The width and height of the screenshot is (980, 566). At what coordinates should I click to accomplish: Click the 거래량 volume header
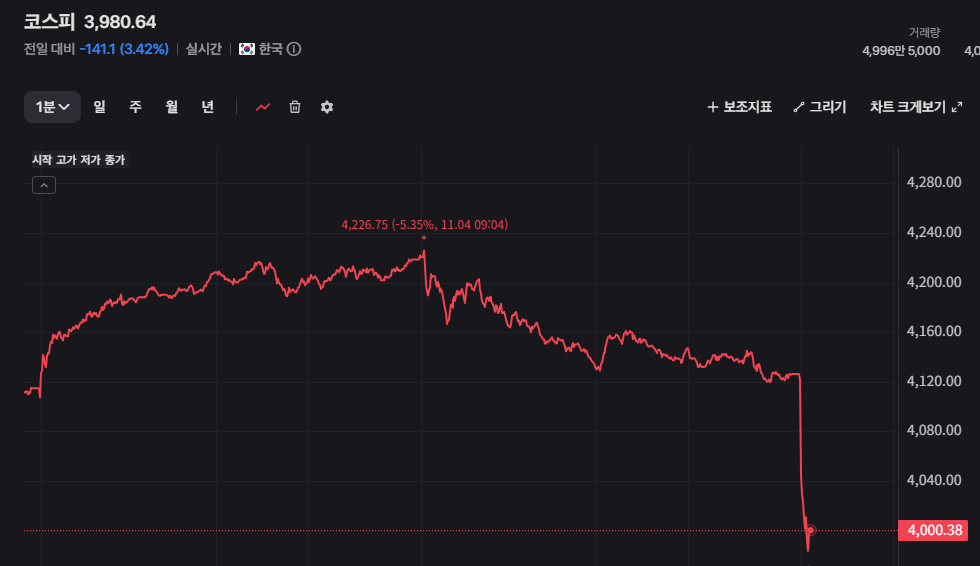(x=924, y=32)
